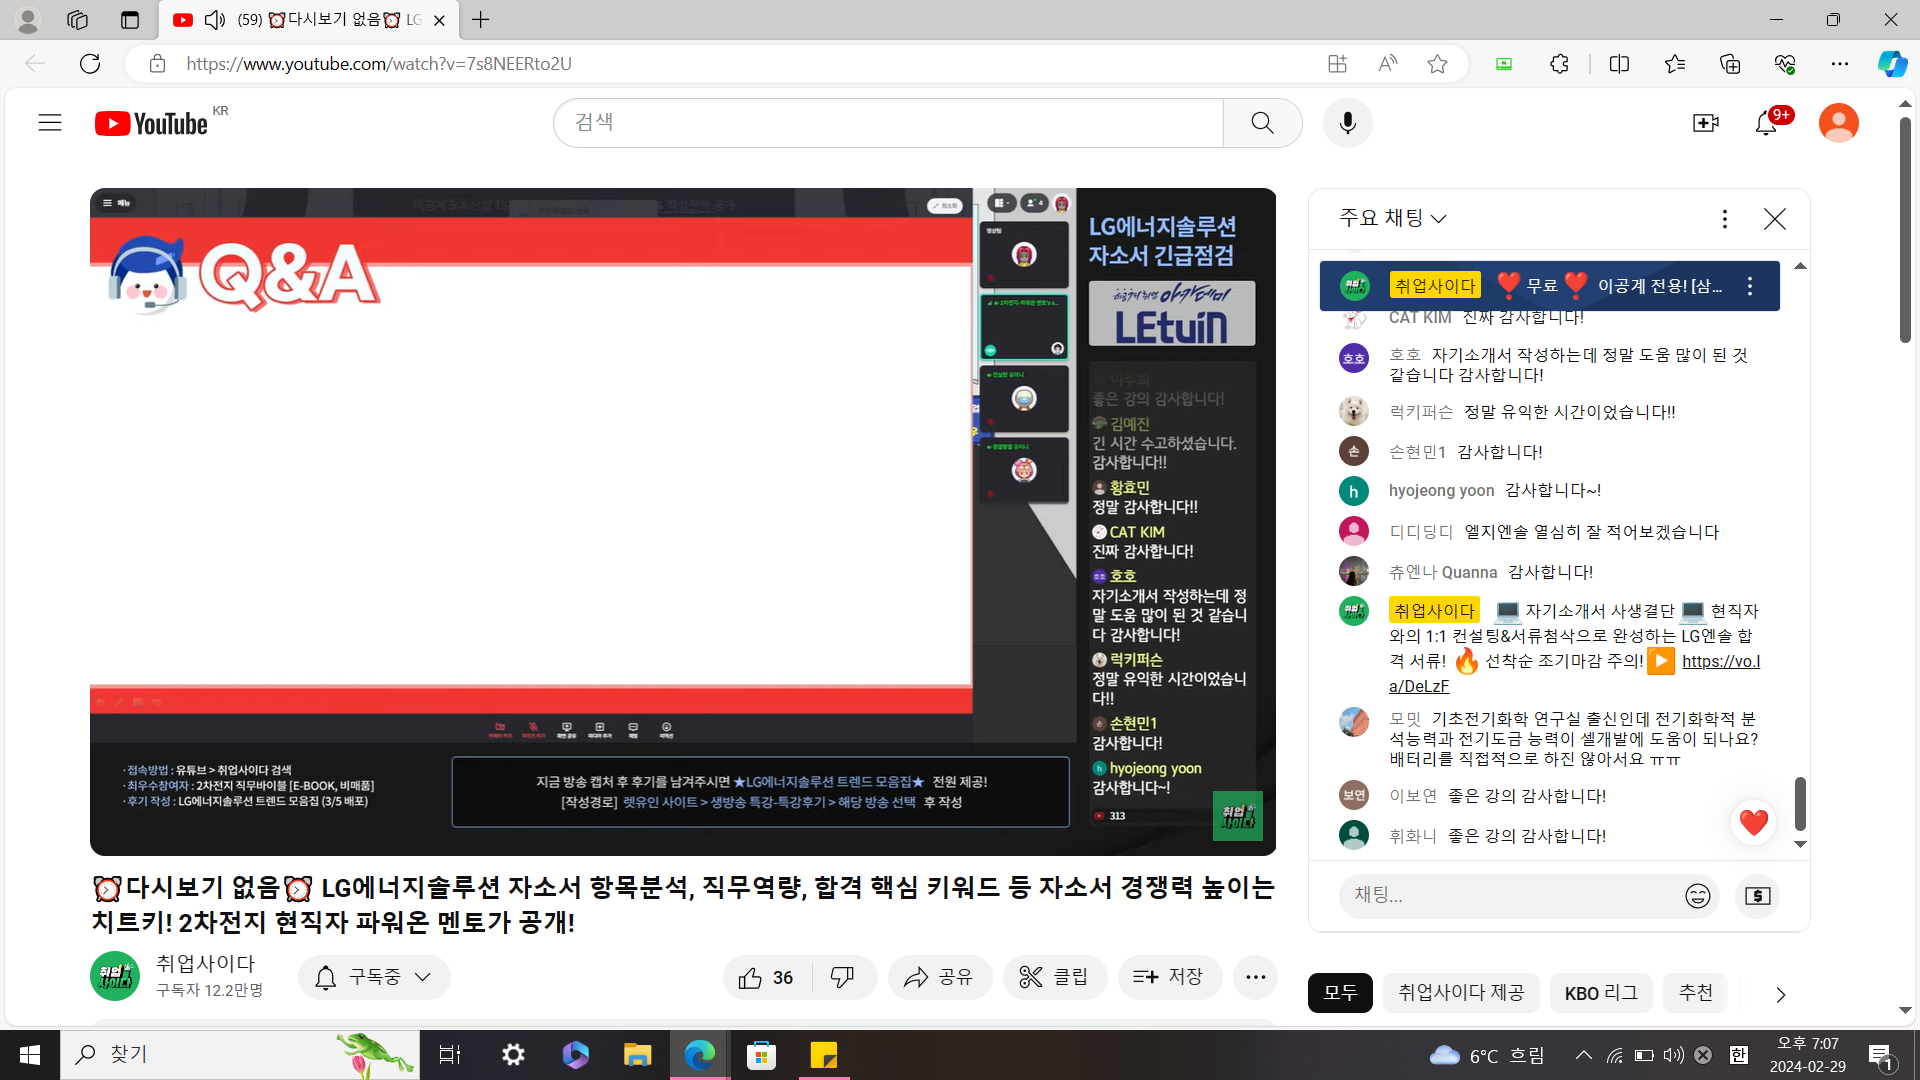Image resolution: width=1920 pixels, height=1080 pixels.
Task: Open chat user 럭키퍼슨 name
Action: [1421, 412]
